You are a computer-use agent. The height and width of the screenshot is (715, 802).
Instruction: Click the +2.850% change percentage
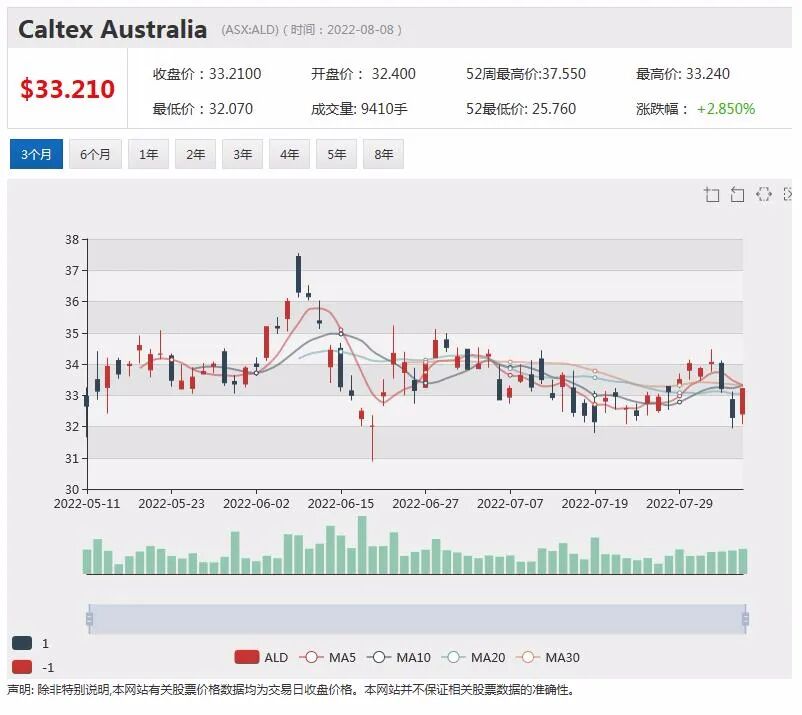click(x=726, y=109)
